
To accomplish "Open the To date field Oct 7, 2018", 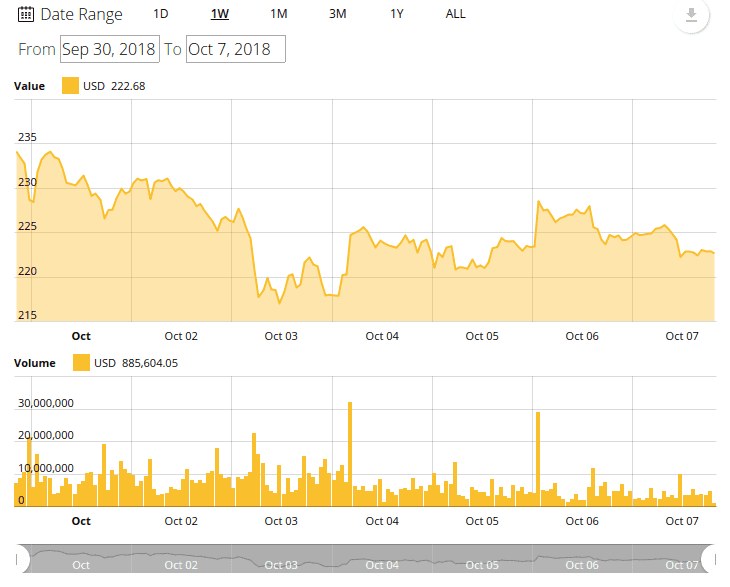I will click(x=236, y=49).
